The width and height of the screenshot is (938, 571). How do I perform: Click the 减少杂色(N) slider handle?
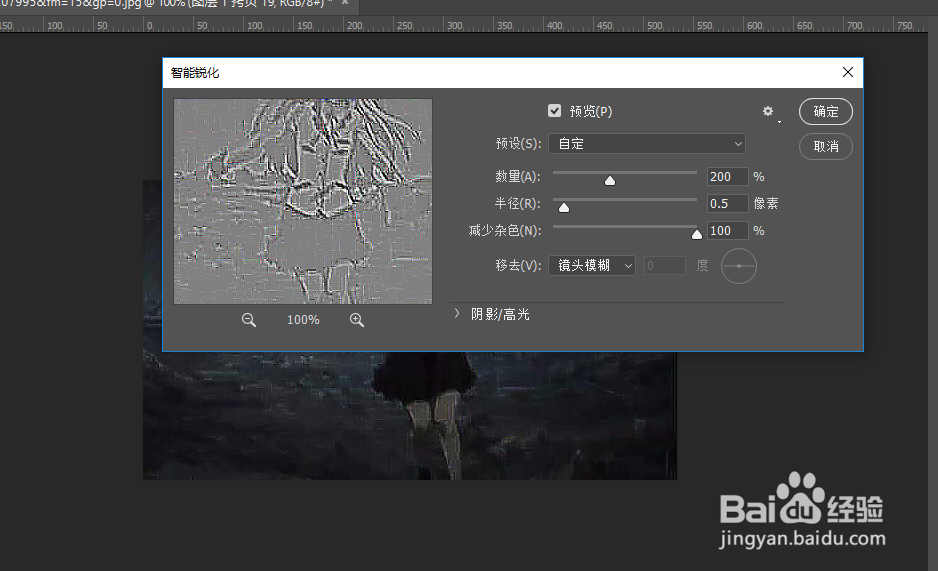696,234
